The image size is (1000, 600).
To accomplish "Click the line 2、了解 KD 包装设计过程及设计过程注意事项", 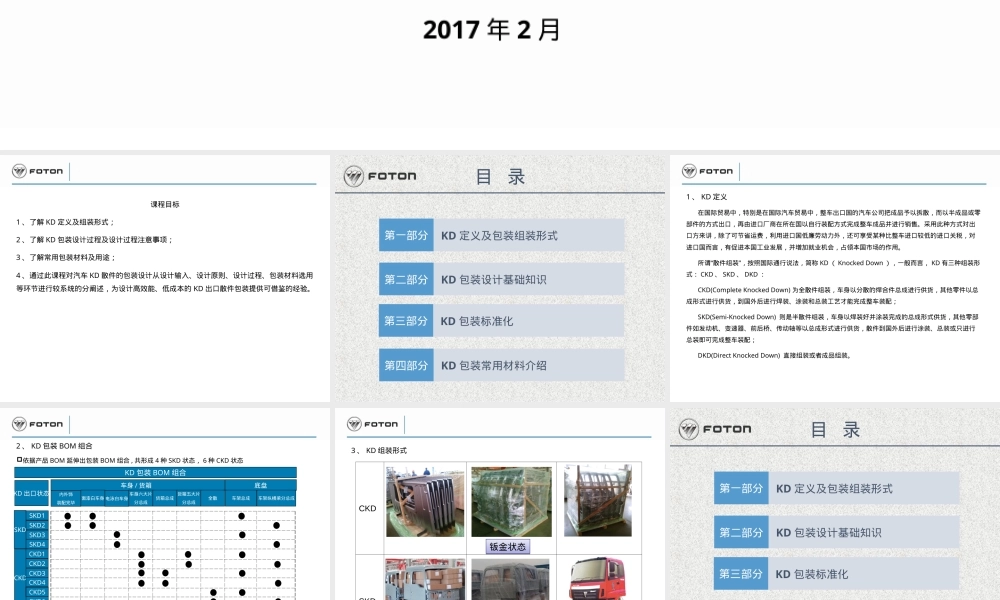I will tap(94, 240).
